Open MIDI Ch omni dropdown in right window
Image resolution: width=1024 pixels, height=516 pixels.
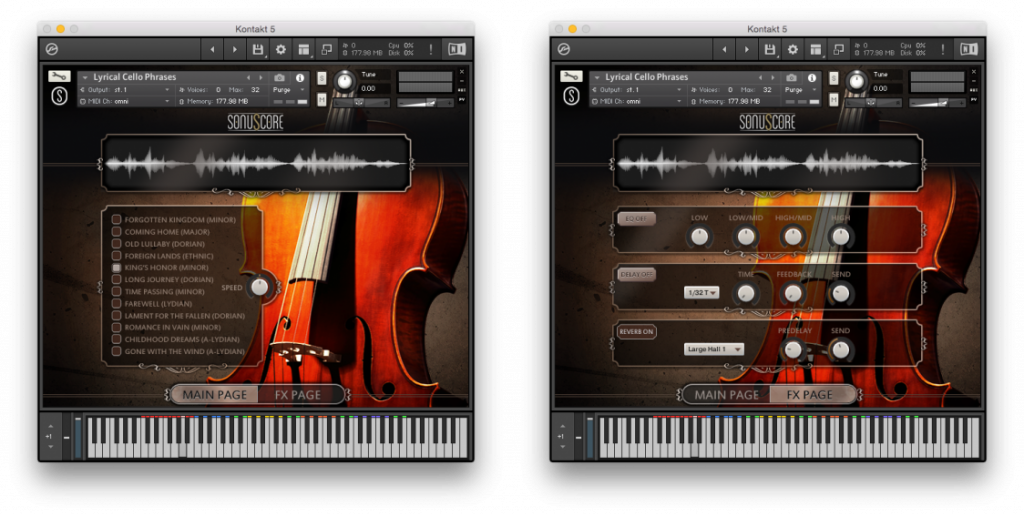(636, 101)
